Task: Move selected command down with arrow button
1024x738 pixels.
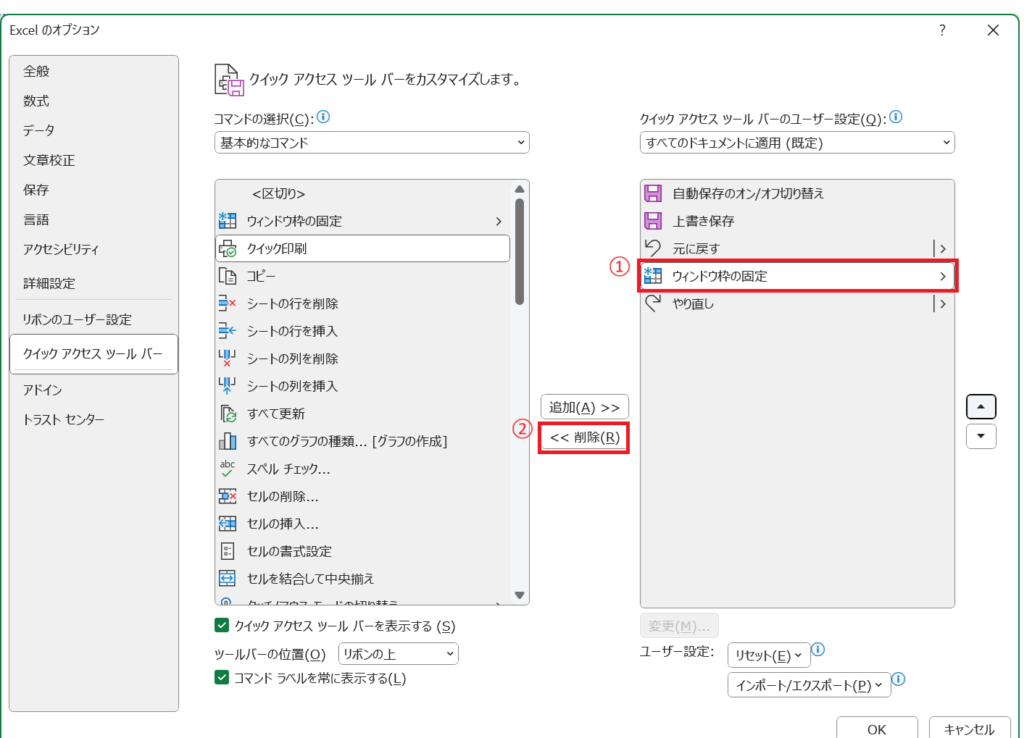Action: click(981, 436)
